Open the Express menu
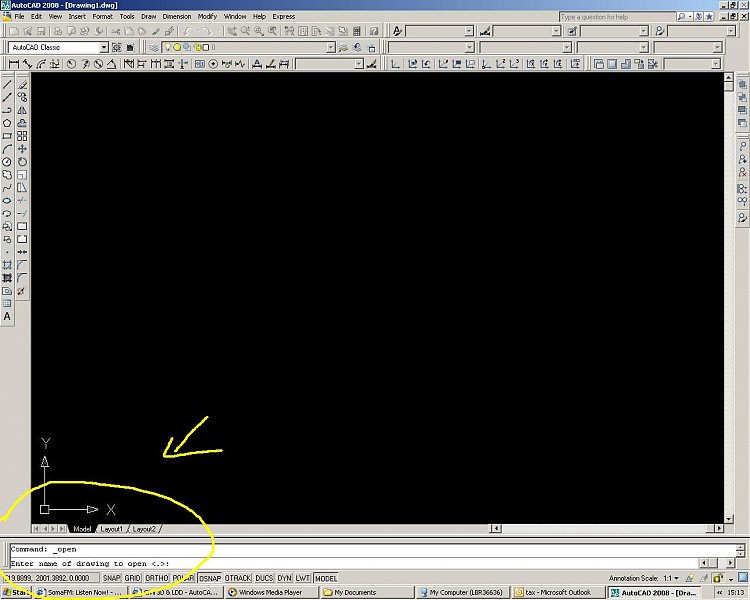The image size is (750, 600). tap(284, 16)
